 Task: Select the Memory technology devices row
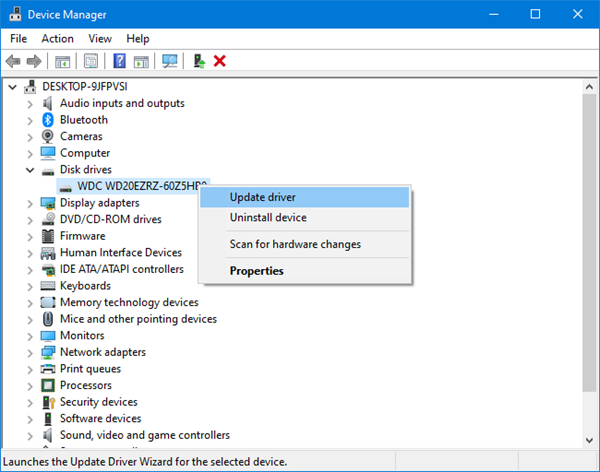coord(129,302)
